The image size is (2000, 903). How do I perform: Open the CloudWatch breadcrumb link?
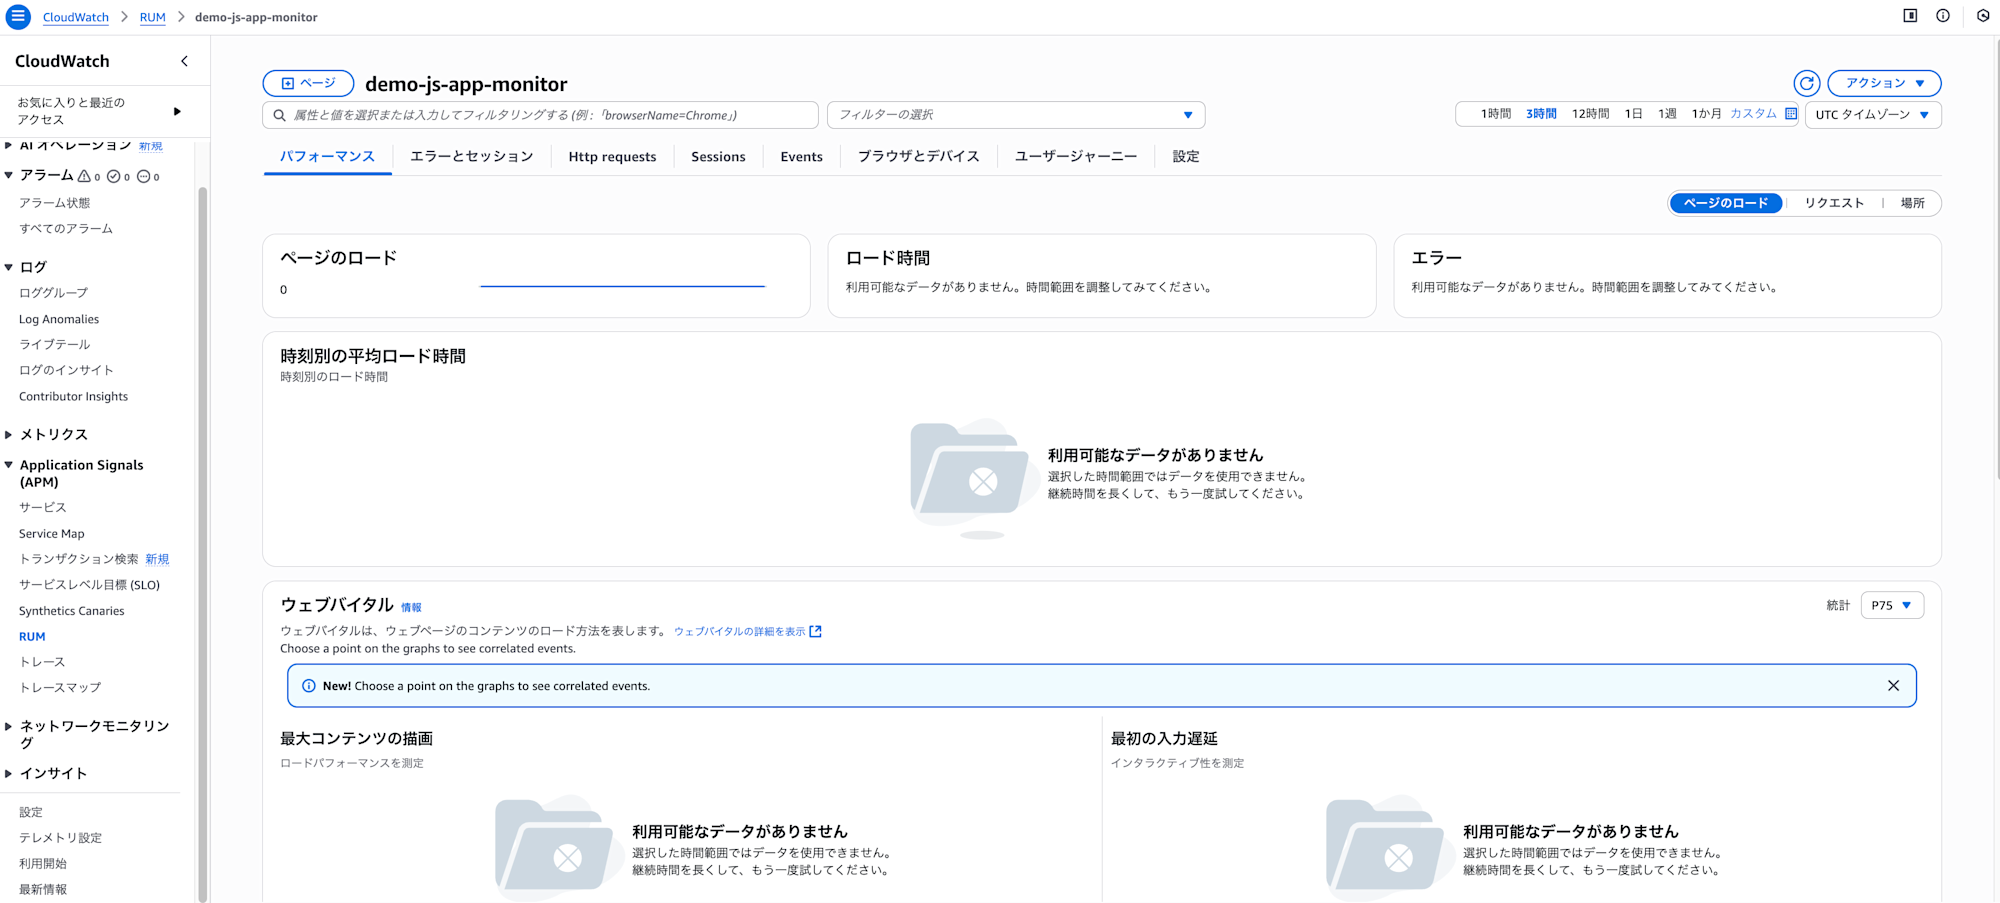pos(75,17)
